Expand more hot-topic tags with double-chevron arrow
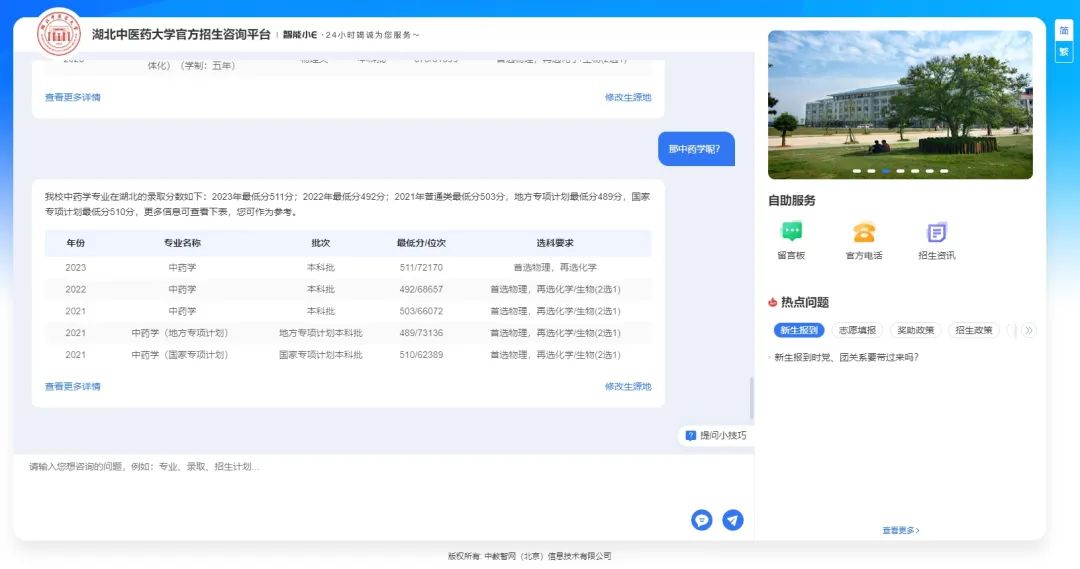 click(1028, 330)
